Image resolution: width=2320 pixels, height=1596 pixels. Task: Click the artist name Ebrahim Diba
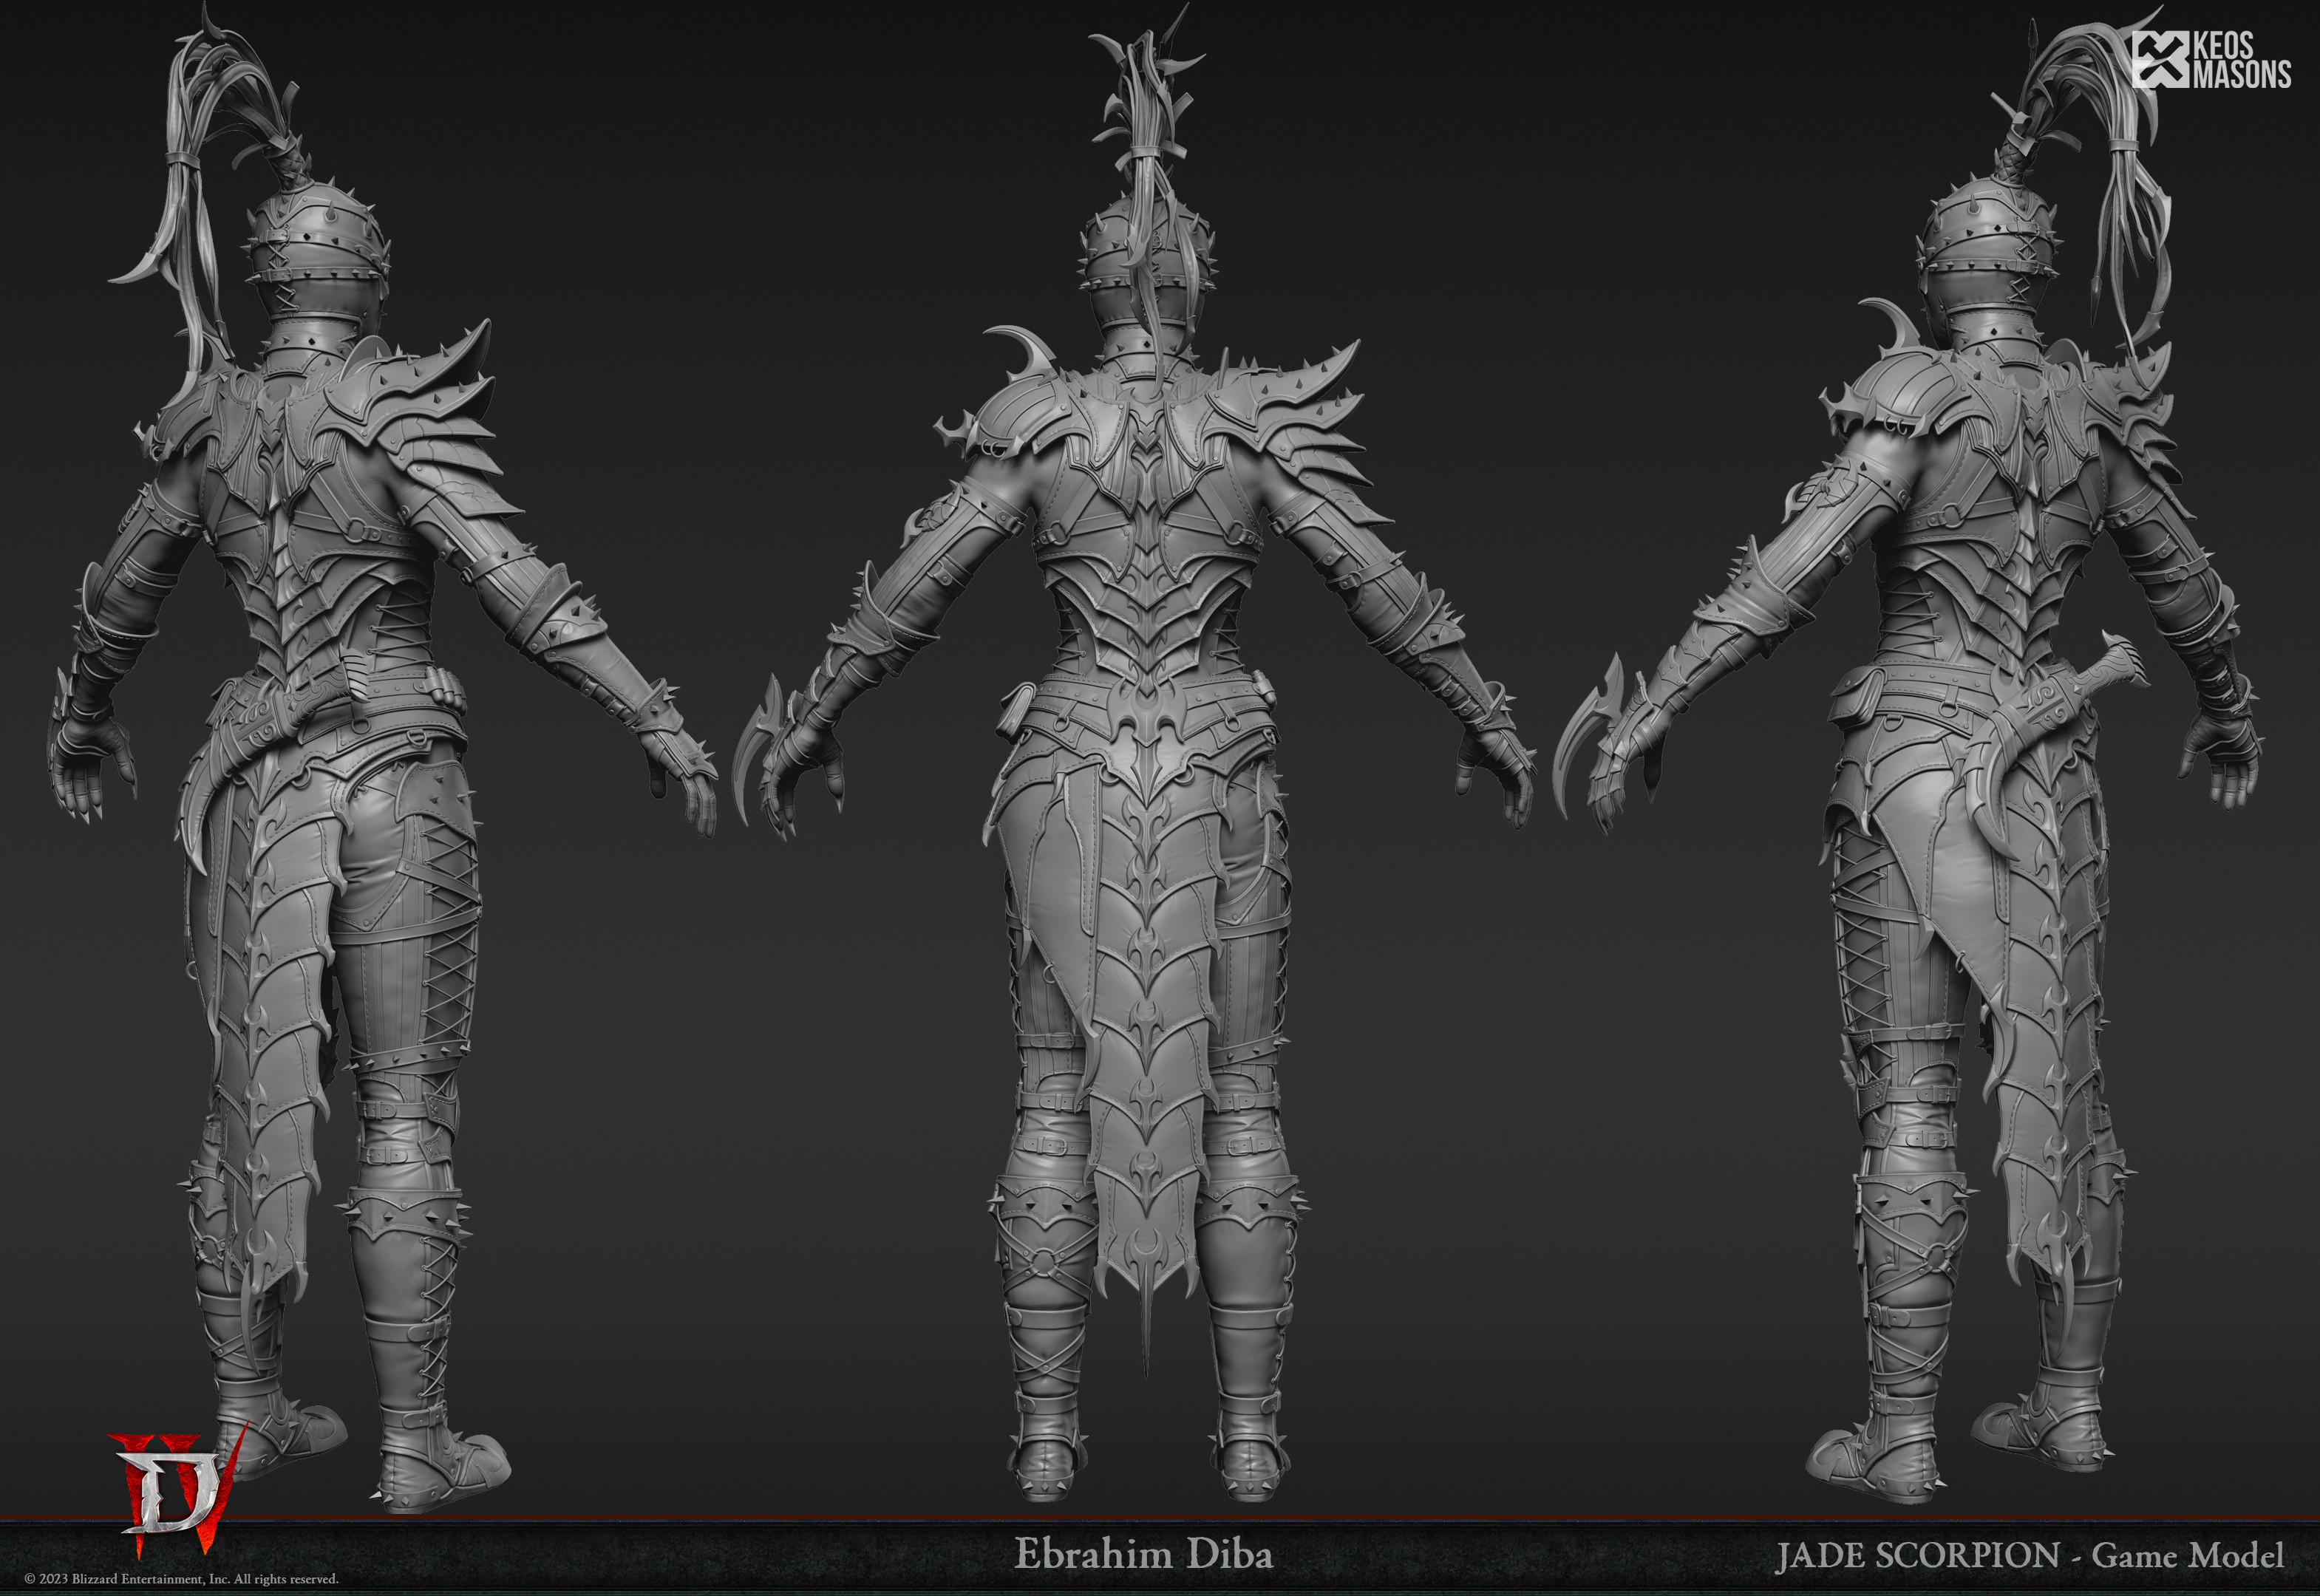coord(1144,1554)
